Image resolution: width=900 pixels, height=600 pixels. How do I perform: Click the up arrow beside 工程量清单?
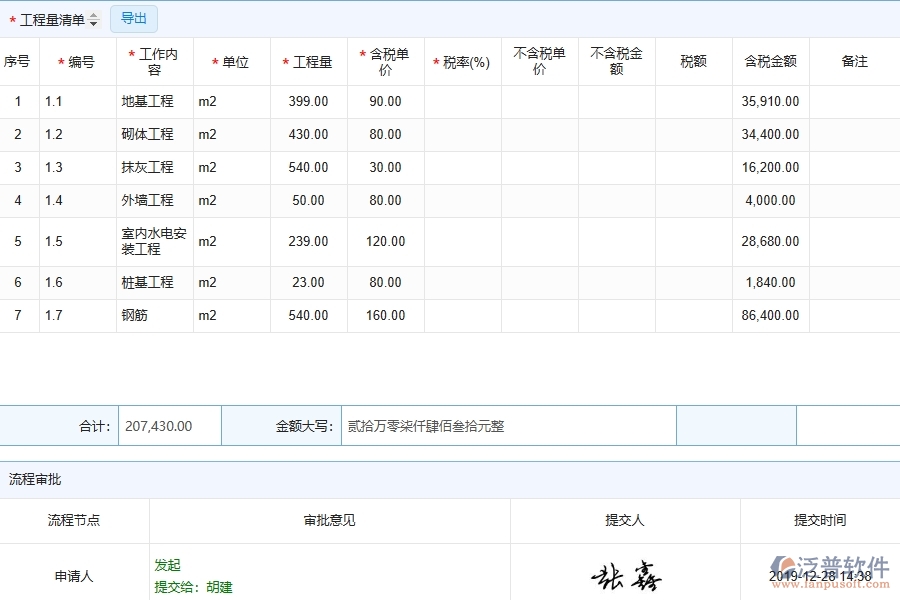coord(92,14)
